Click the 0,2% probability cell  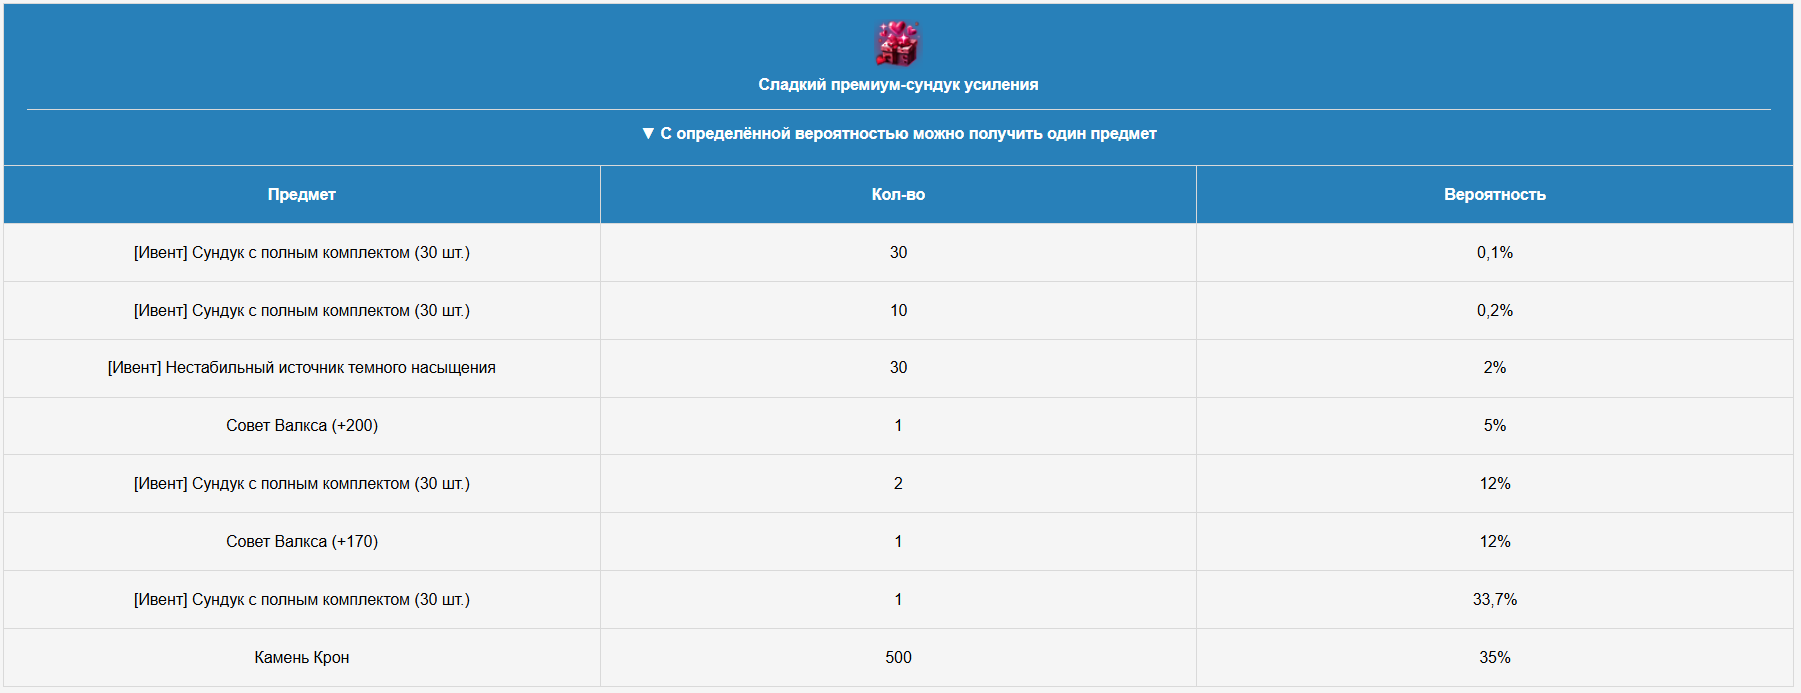coord(1495,311)
